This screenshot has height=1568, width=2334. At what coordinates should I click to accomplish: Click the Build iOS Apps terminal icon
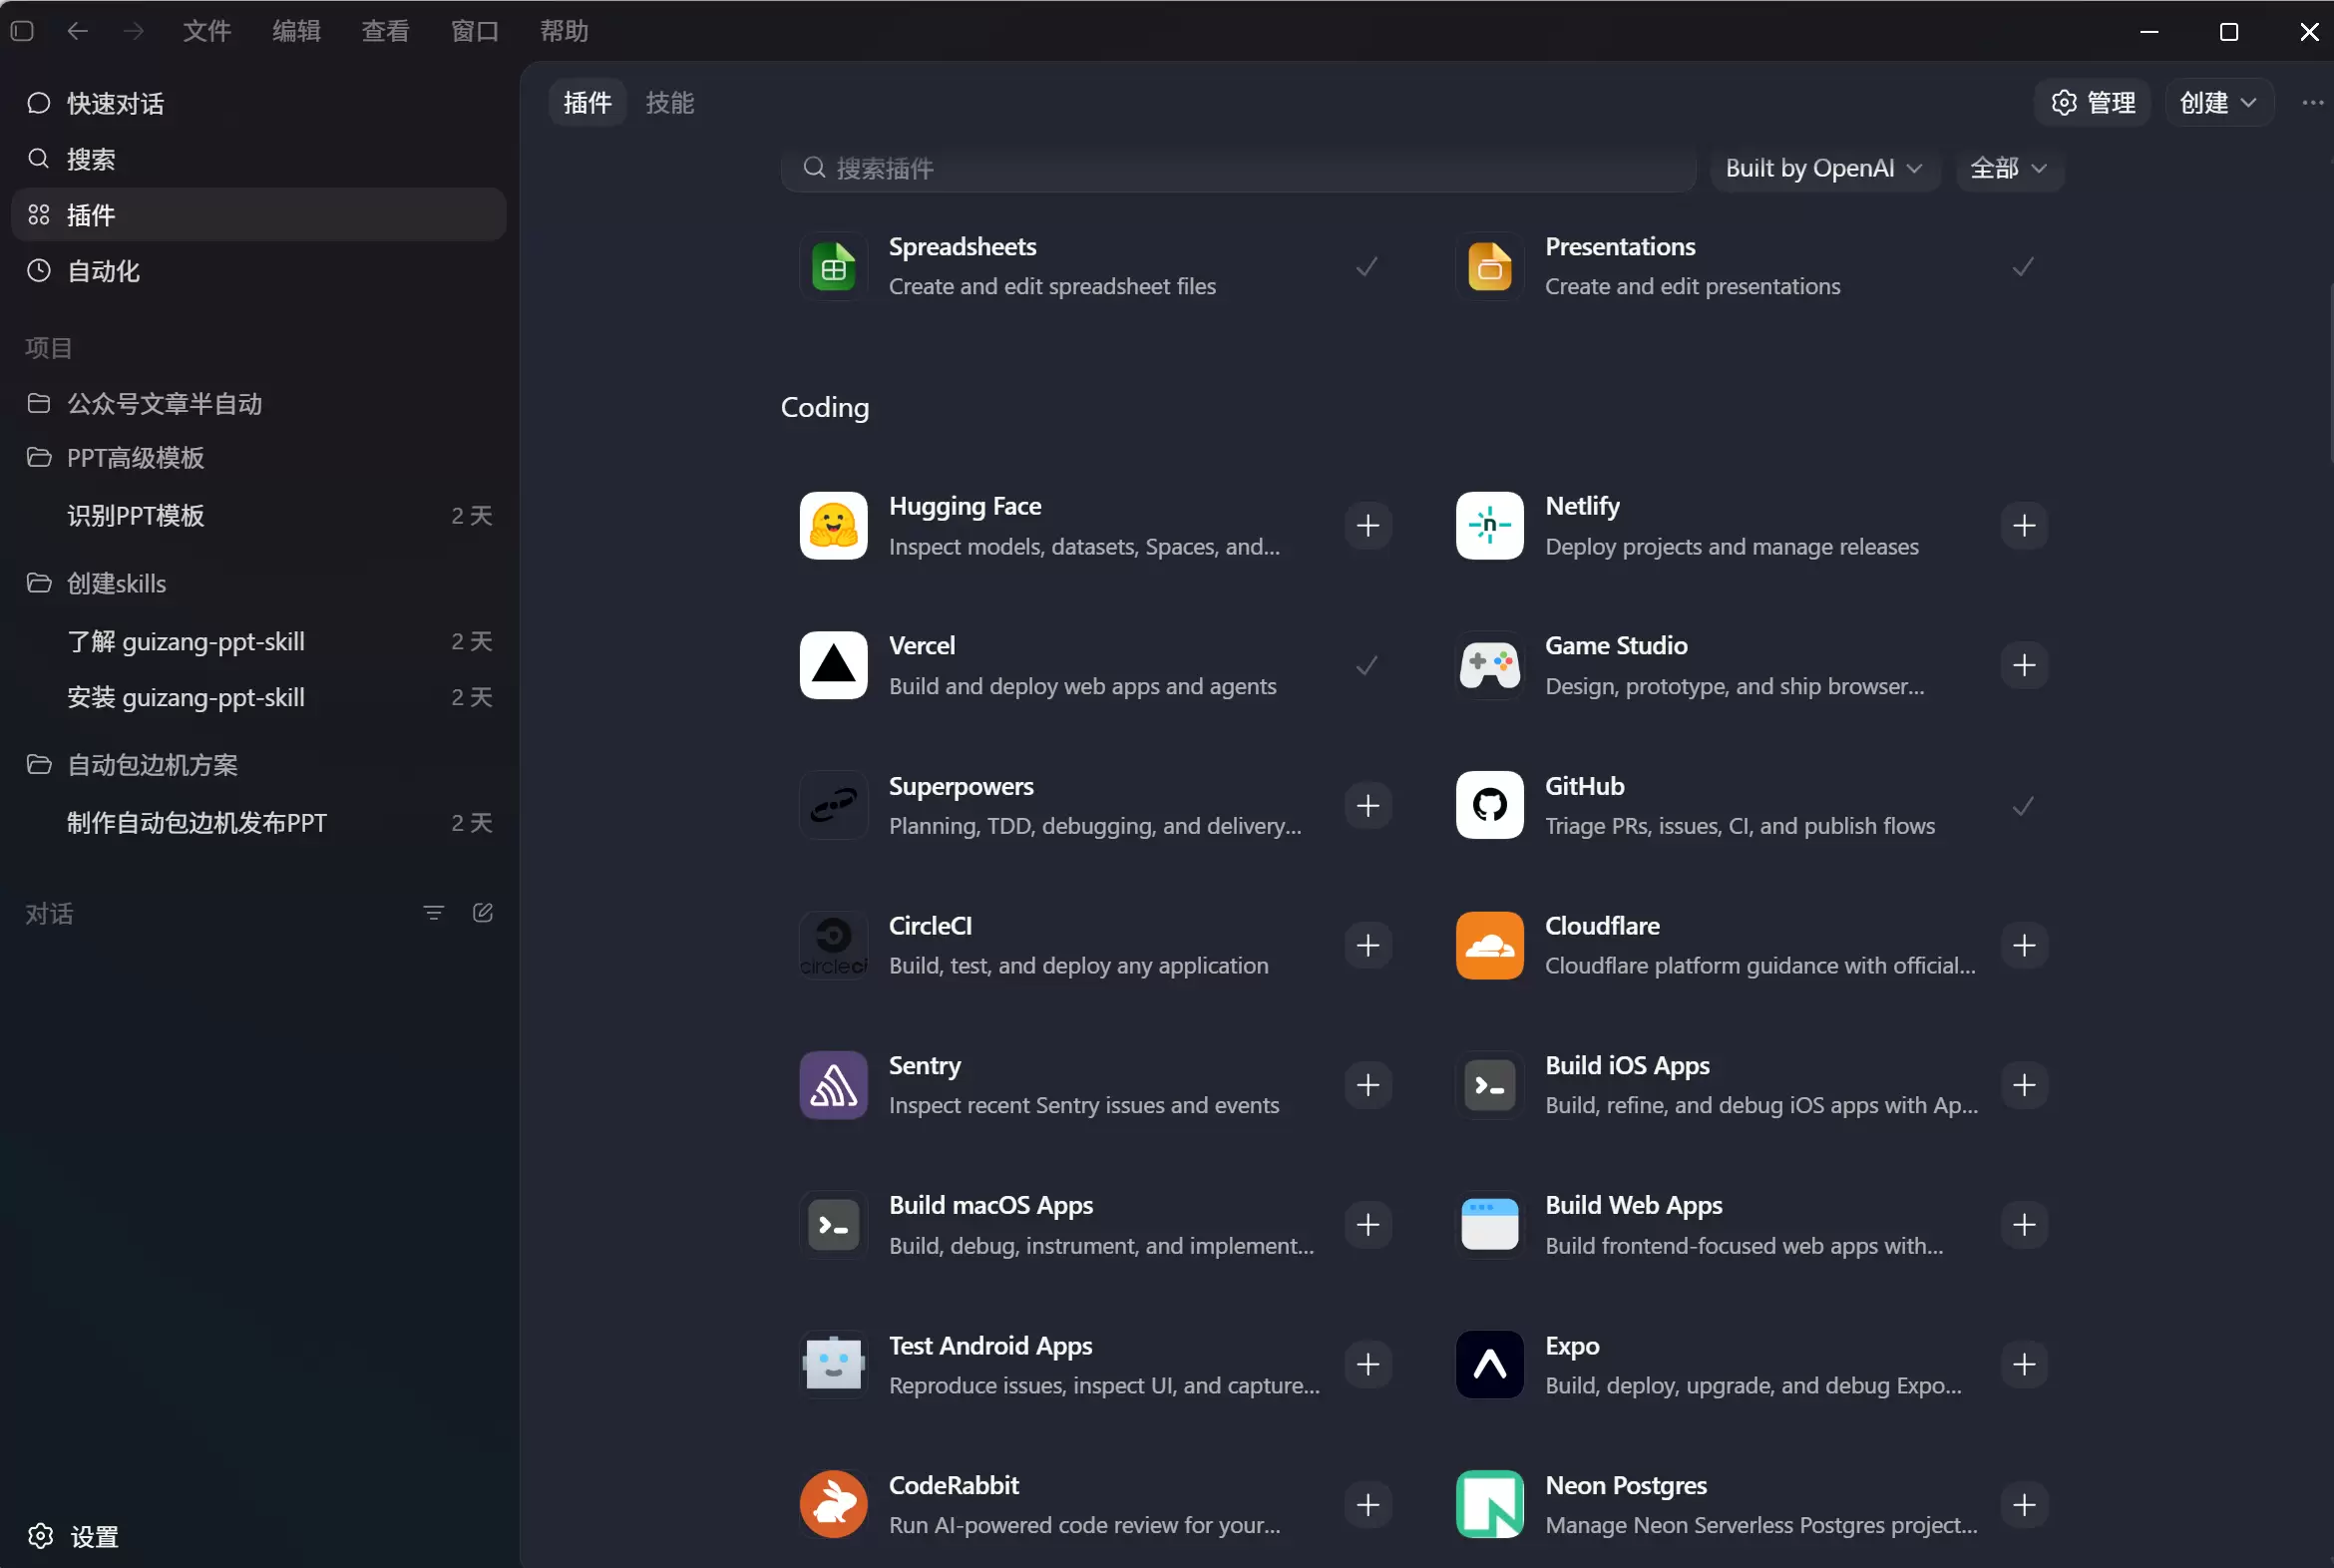coord(1489,1086)
